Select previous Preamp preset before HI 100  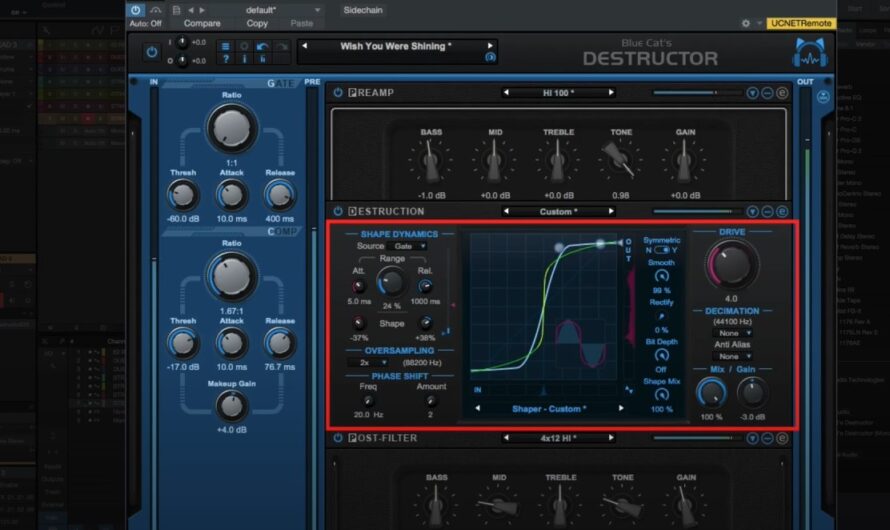click(x=506, y=92)
